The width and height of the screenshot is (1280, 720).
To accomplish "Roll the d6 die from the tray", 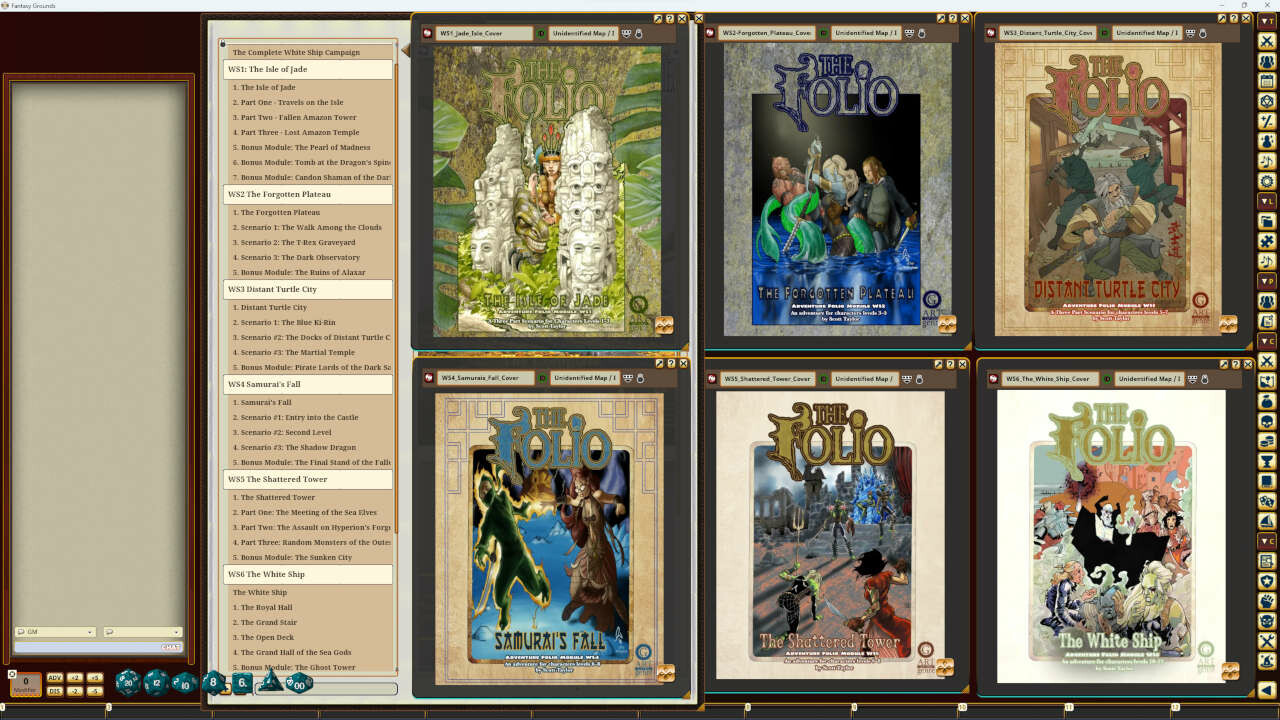I will point(241,682).
